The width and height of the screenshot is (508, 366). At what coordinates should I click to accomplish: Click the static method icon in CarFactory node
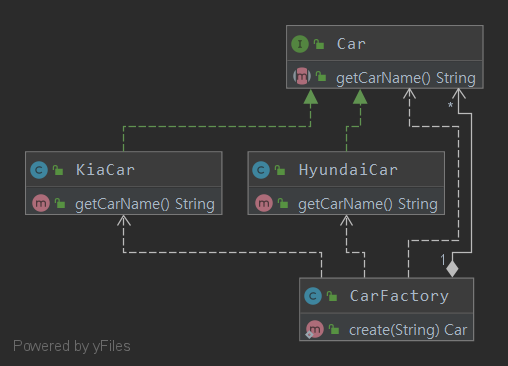pos(314,329)
